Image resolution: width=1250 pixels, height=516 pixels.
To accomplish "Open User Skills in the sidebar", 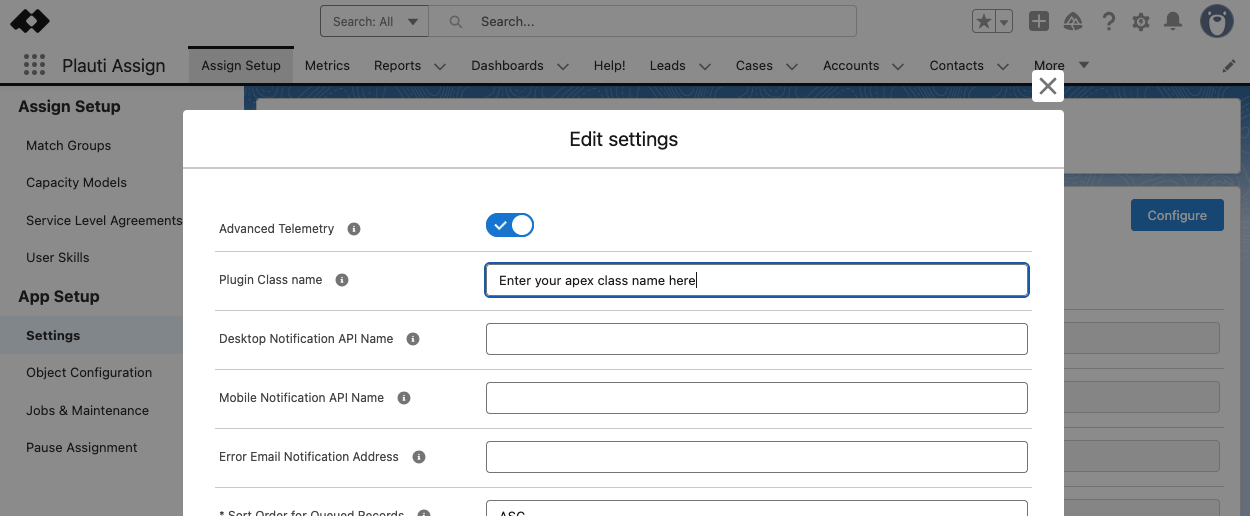I will [57, 257].
